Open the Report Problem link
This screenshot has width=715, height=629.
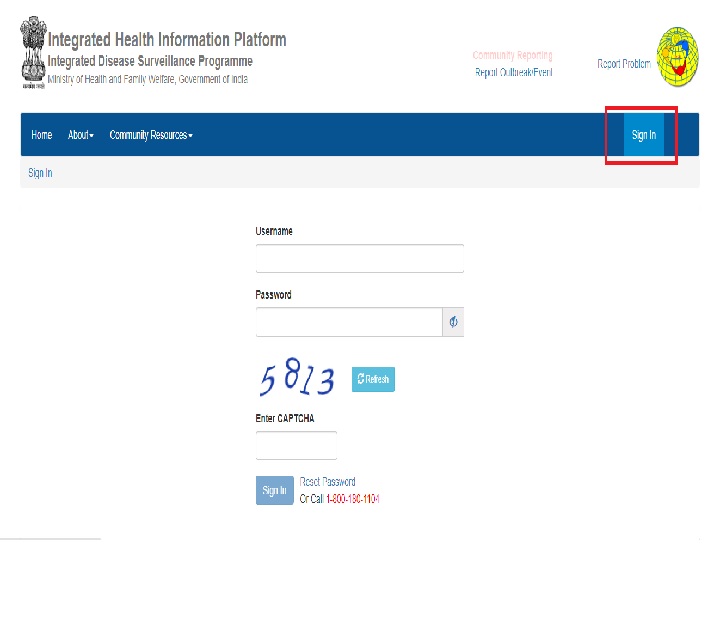pos(623,64)
